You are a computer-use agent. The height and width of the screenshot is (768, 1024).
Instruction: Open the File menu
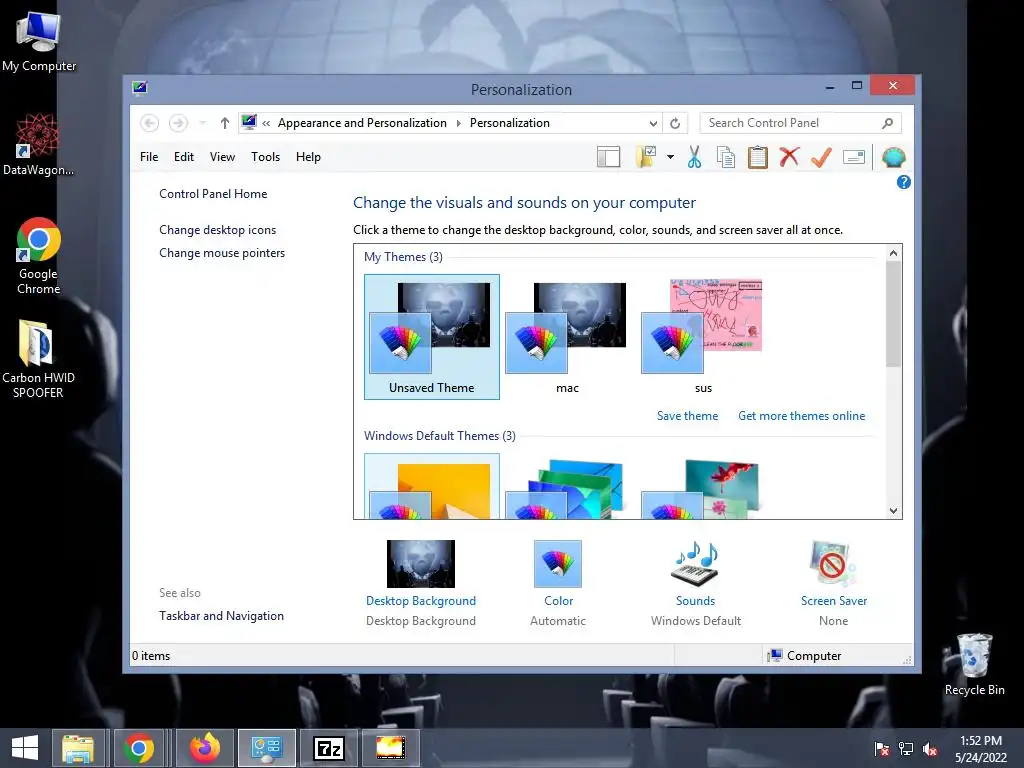(149, 157)
